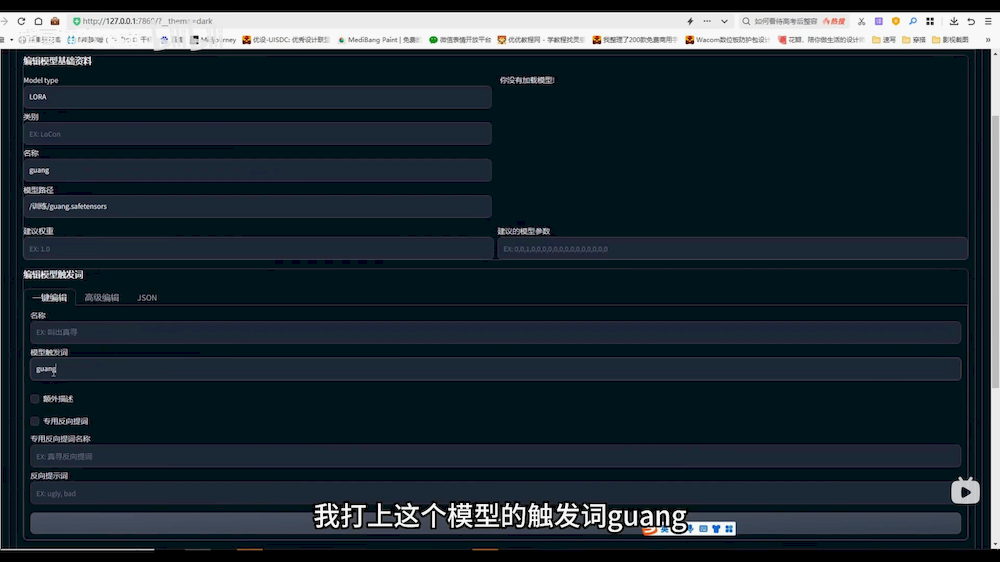Image resolution: width=1000 pixels, height=562 pixels.
Task: Click the scissors screenshot icon in toolbar
Action: point(861,21)
